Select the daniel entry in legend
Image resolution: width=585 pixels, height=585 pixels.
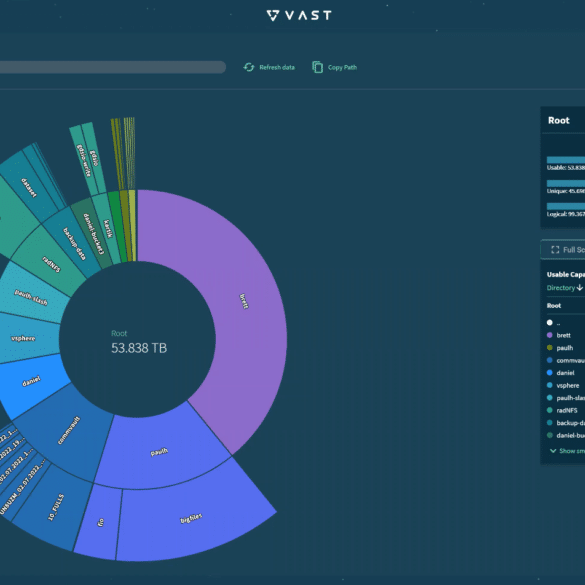[561, 373]
